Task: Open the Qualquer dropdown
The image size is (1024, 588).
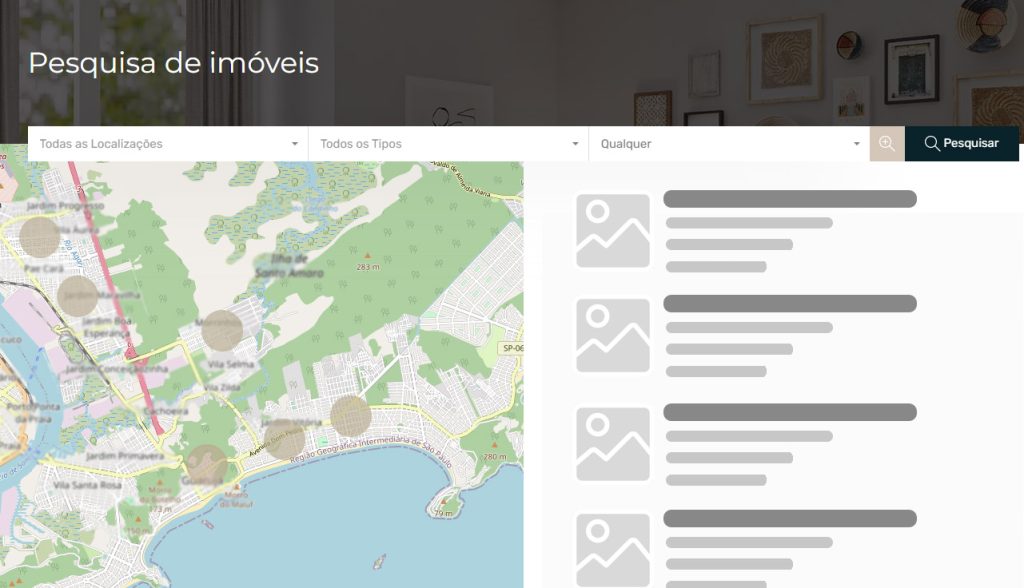Action: 729,144
